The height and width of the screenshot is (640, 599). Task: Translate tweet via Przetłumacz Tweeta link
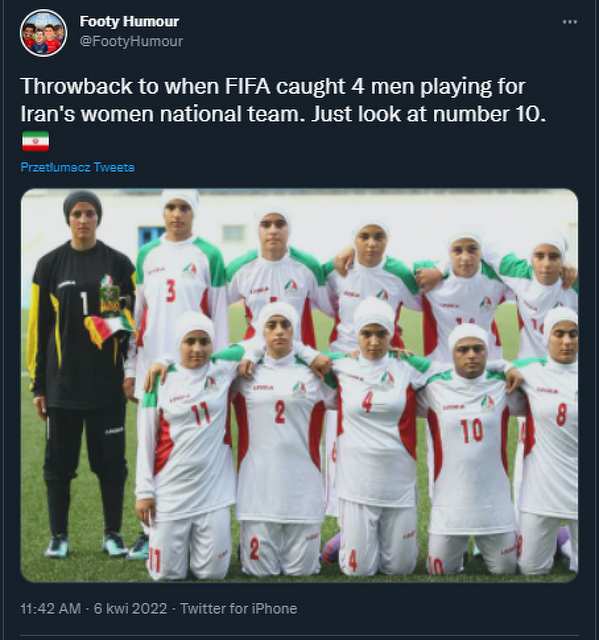(78, 167)
